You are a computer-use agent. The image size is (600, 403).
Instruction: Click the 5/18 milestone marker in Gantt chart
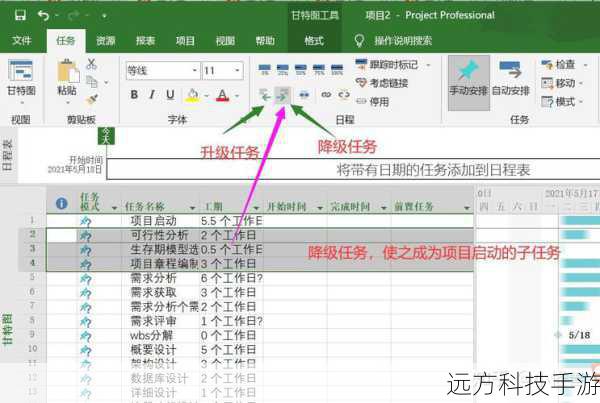pos(558,335)
